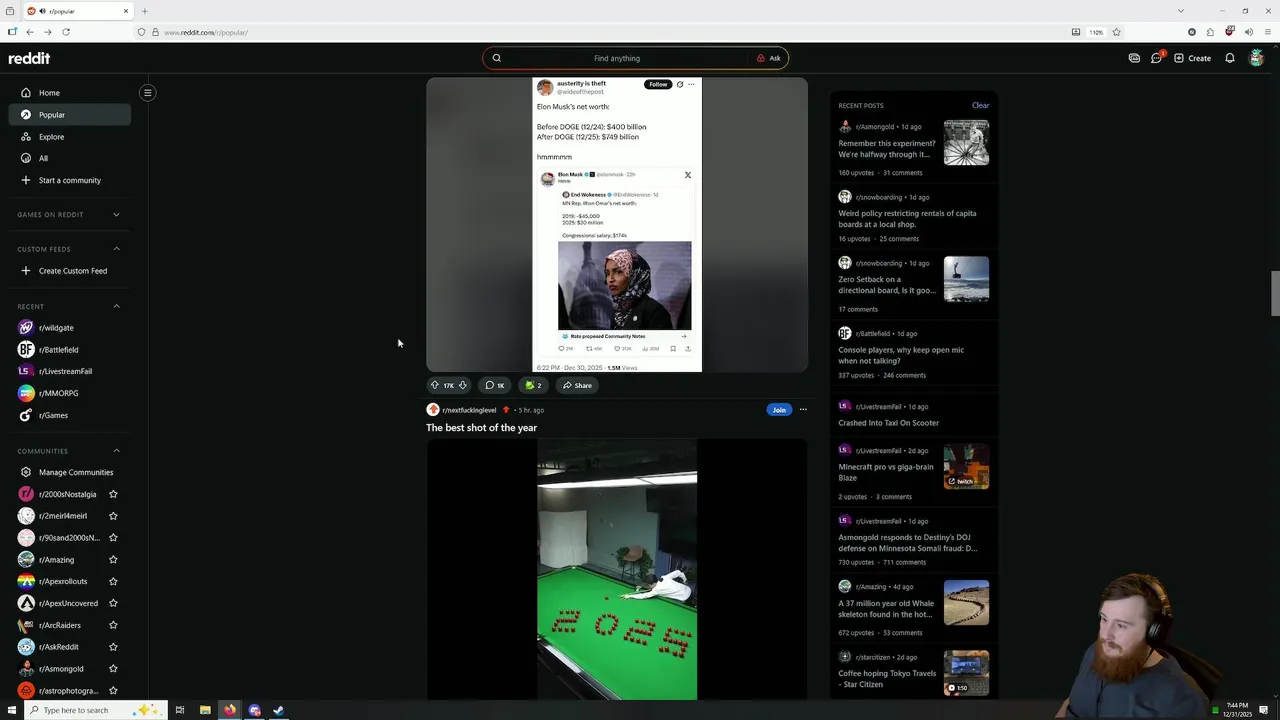Toggle favorite star for r/Amazing
Image resolution: width=1280 pixels, height=720 pixels.
113,560
